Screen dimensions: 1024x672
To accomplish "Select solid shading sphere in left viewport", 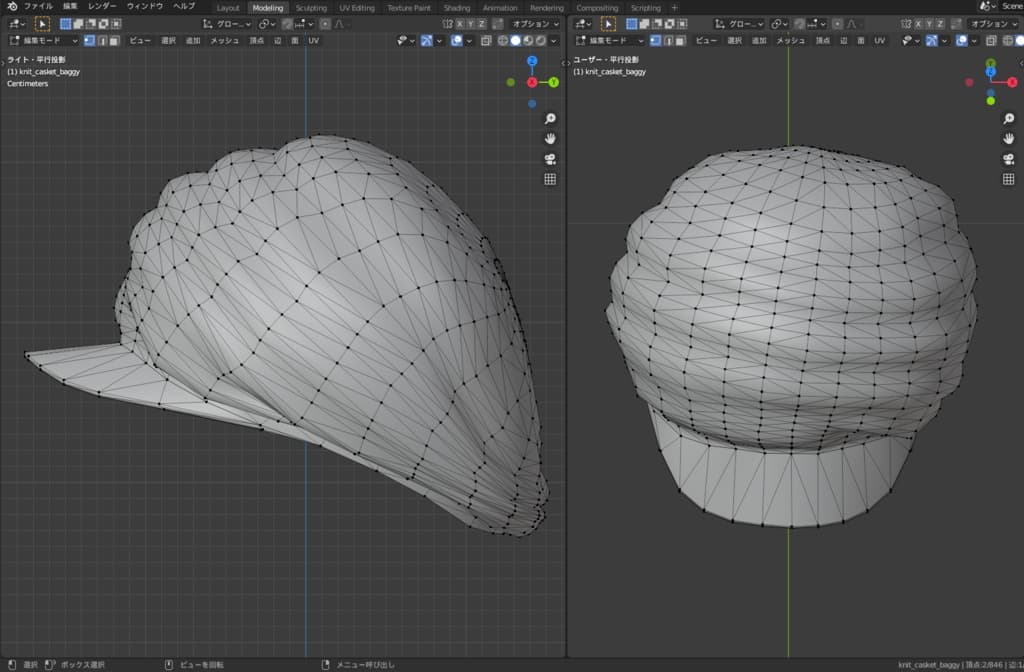I will click(x=516, y=41).
